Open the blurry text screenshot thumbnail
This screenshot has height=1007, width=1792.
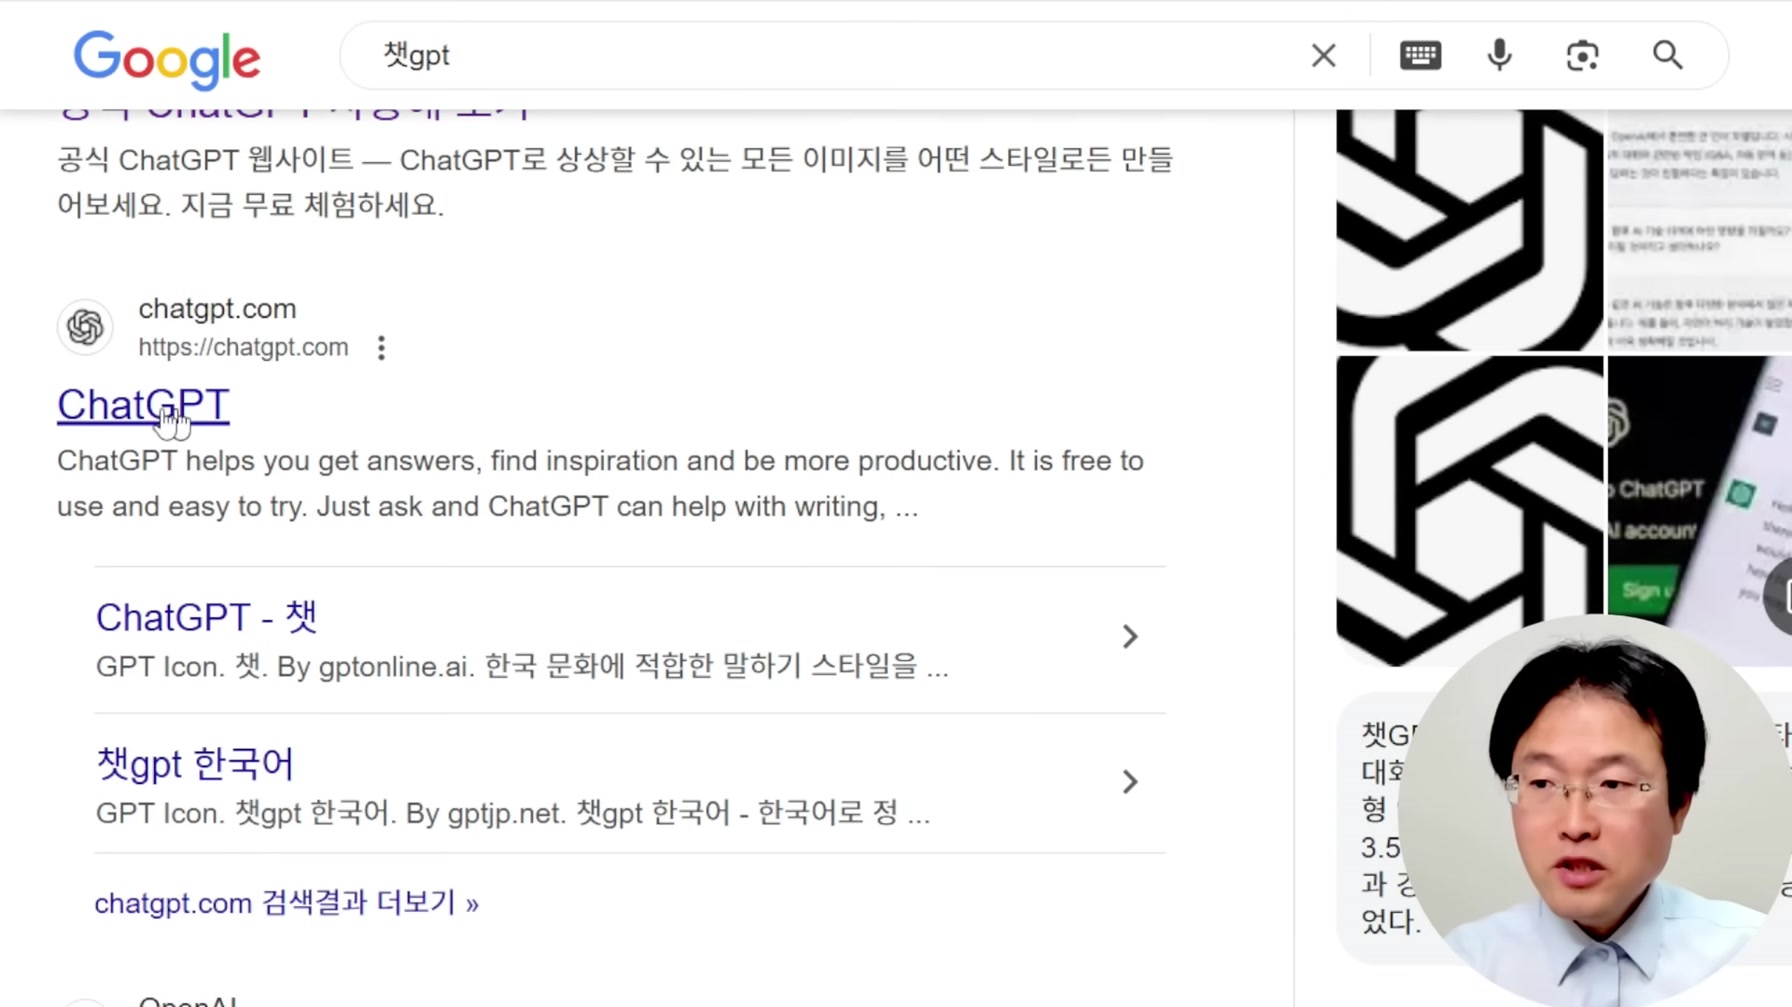1699,230
